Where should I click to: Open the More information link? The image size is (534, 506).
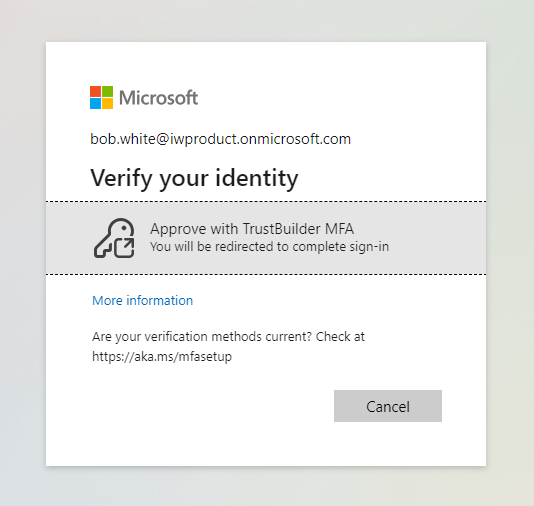tap(142, 300)
